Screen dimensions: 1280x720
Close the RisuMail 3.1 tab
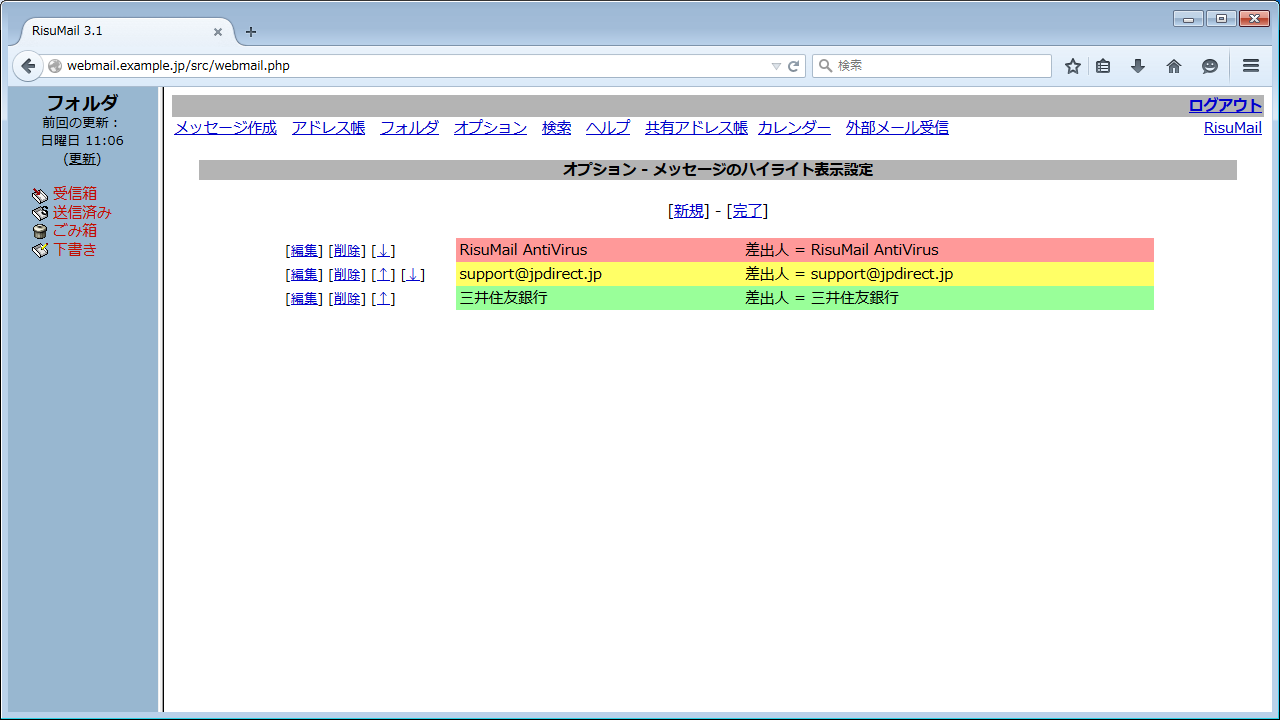tap(218, 32)
